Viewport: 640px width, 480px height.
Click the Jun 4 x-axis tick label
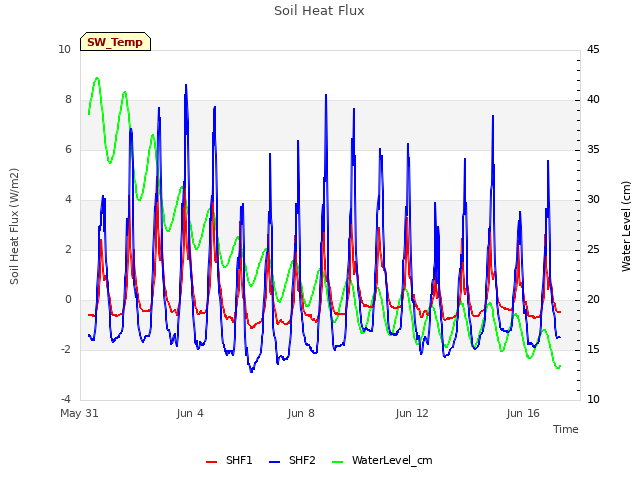click(x=190, y=413)
